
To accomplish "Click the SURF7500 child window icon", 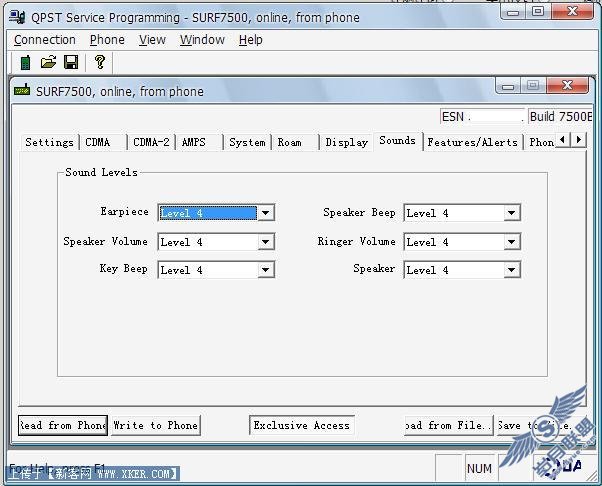I will pos(22,90).
